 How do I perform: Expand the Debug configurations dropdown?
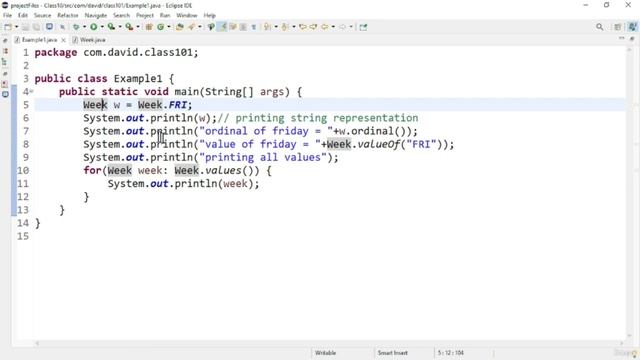coord(84,27)
